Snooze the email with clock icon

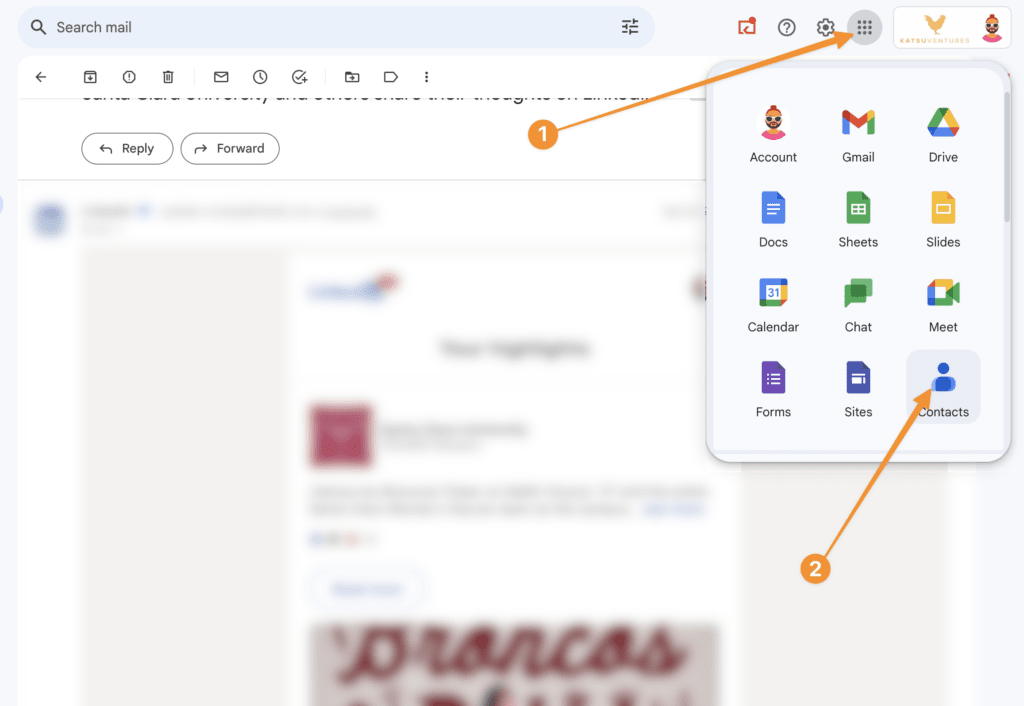[260, 77]
